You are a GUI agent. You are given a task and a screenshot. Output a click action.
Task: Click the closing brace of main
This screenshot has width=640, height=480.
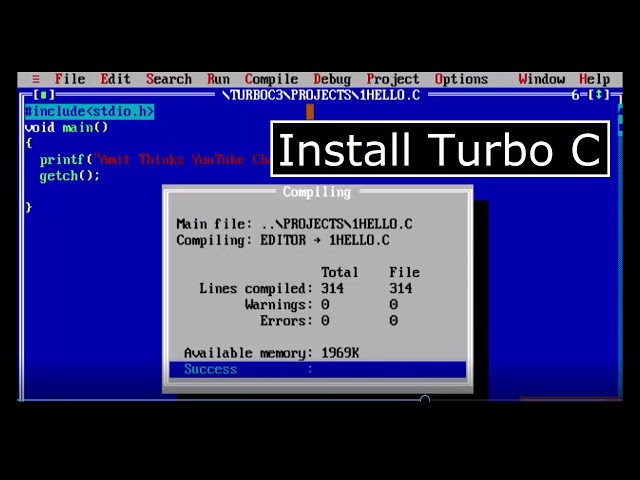(x=28, y=207)
